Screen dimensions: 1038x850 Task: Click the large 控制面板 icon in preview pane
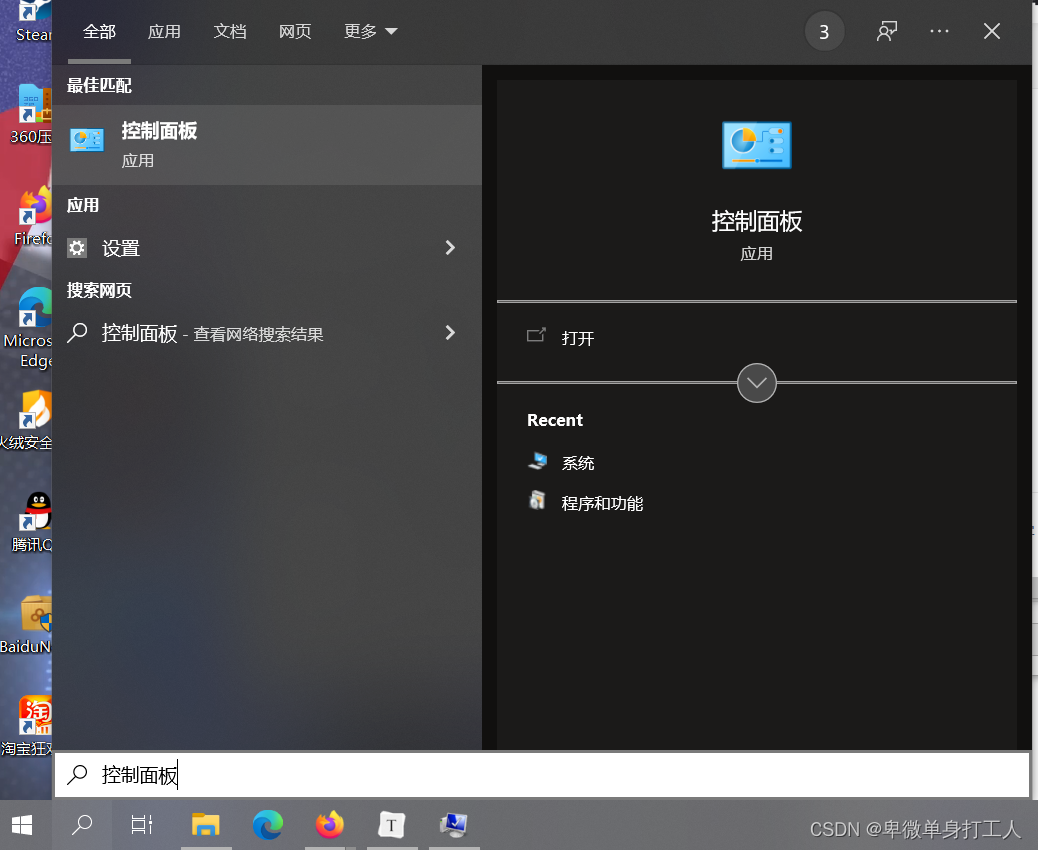click(x=757, y=145)
